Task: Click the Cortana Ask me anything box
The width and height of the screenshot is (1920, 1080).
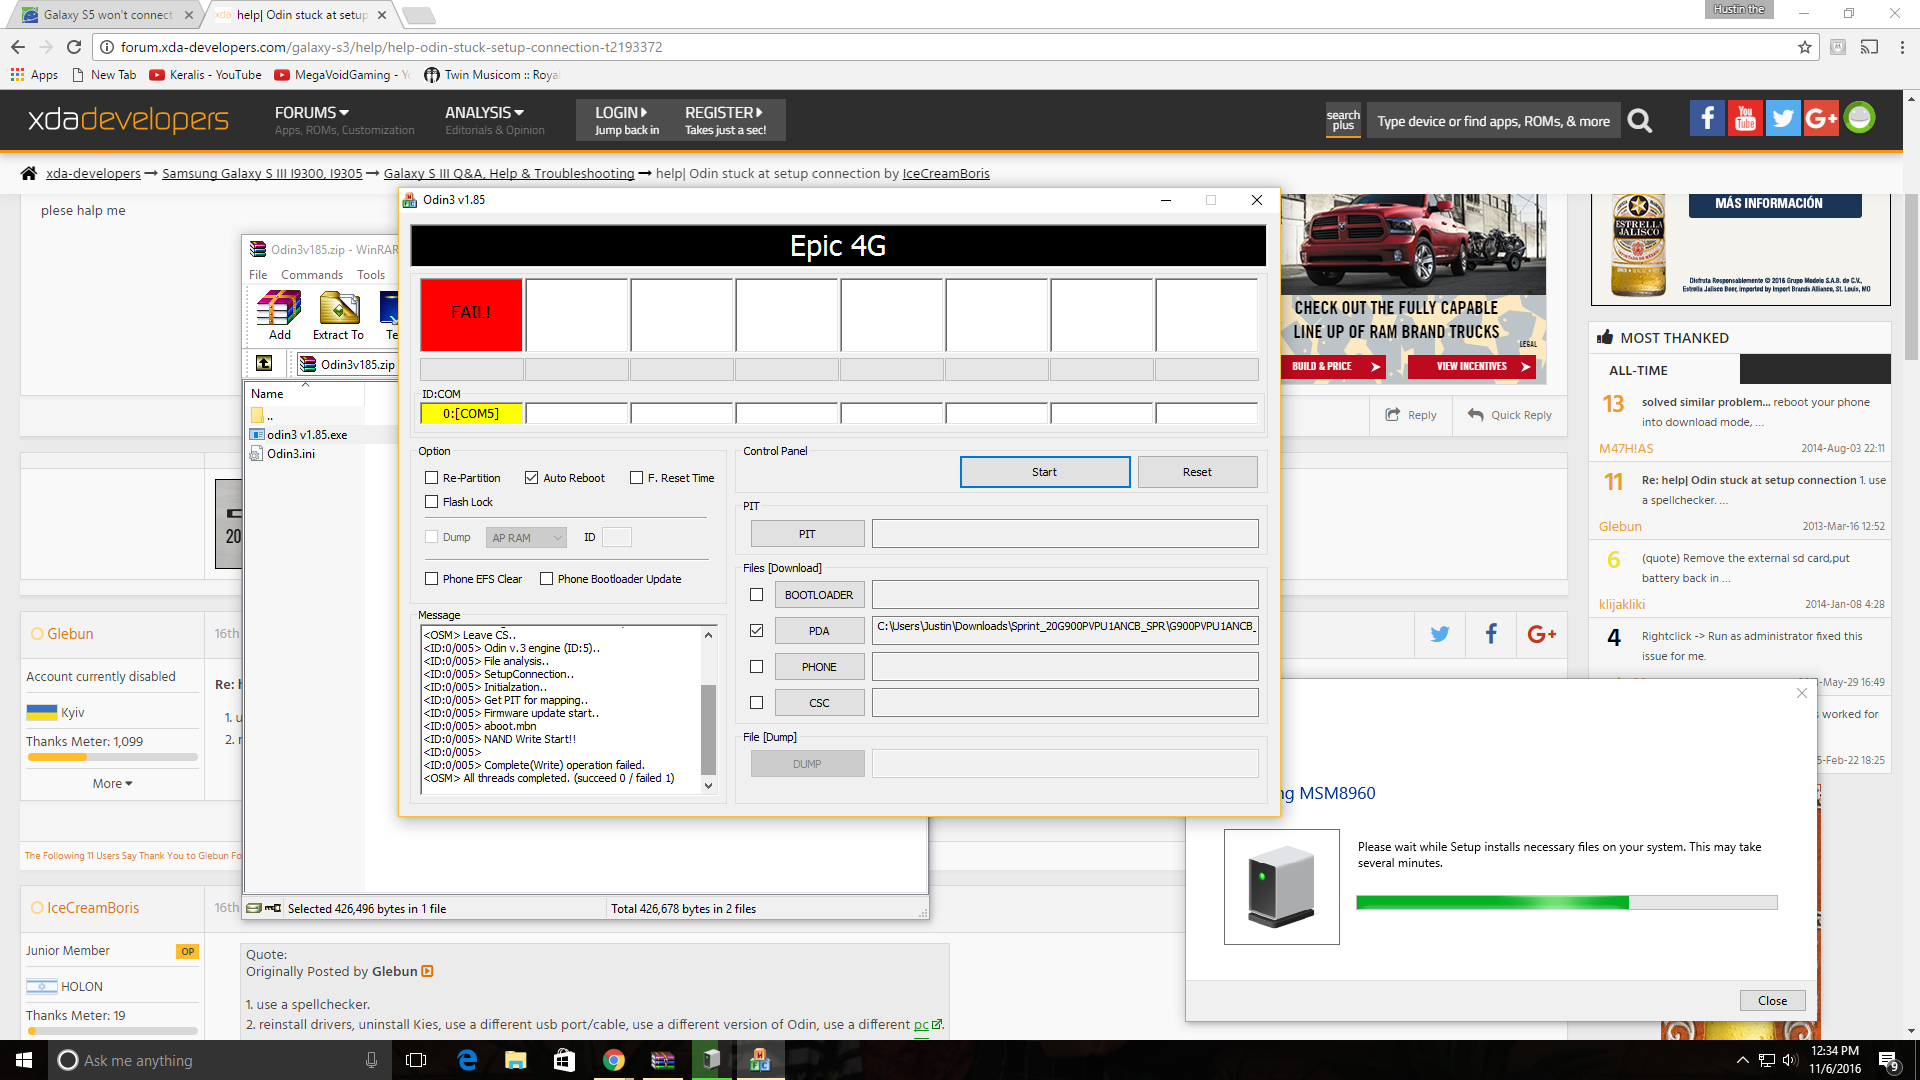Action: click(219, 1060)
